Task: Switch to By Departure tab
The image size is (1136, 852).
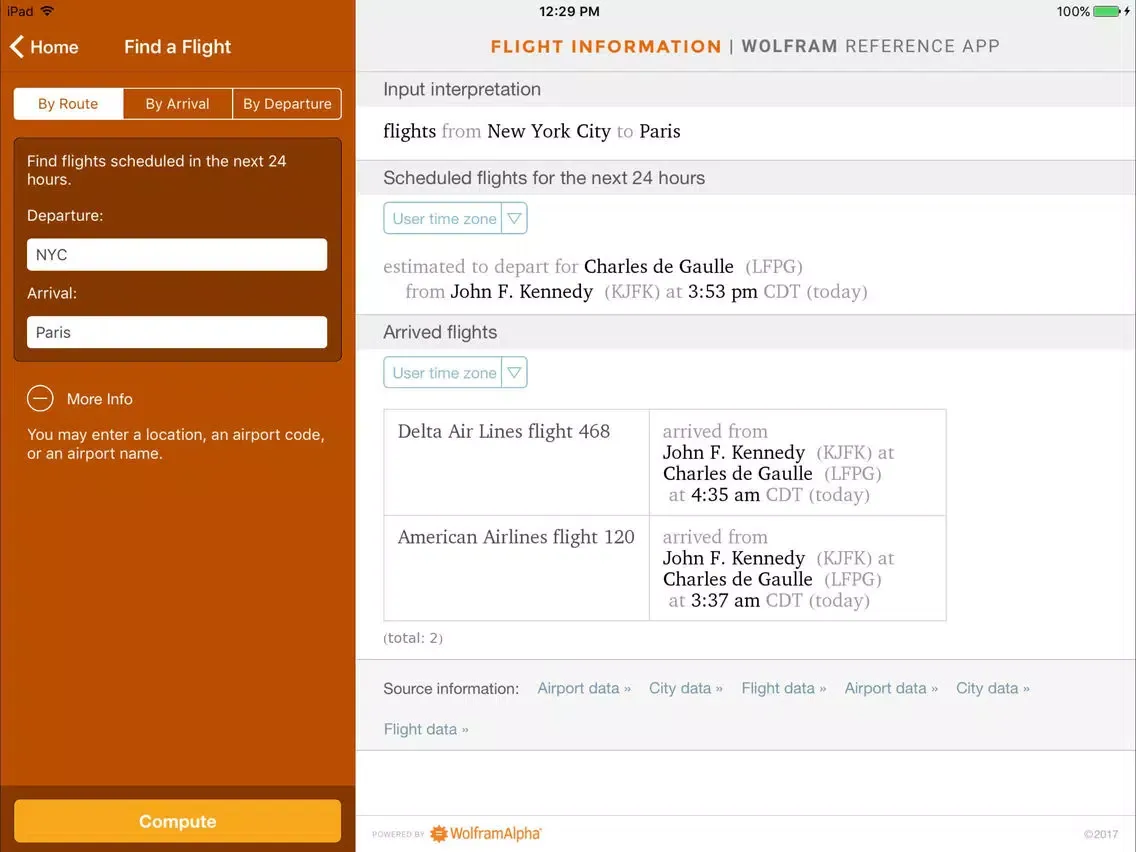Action: tap(287, 104)
